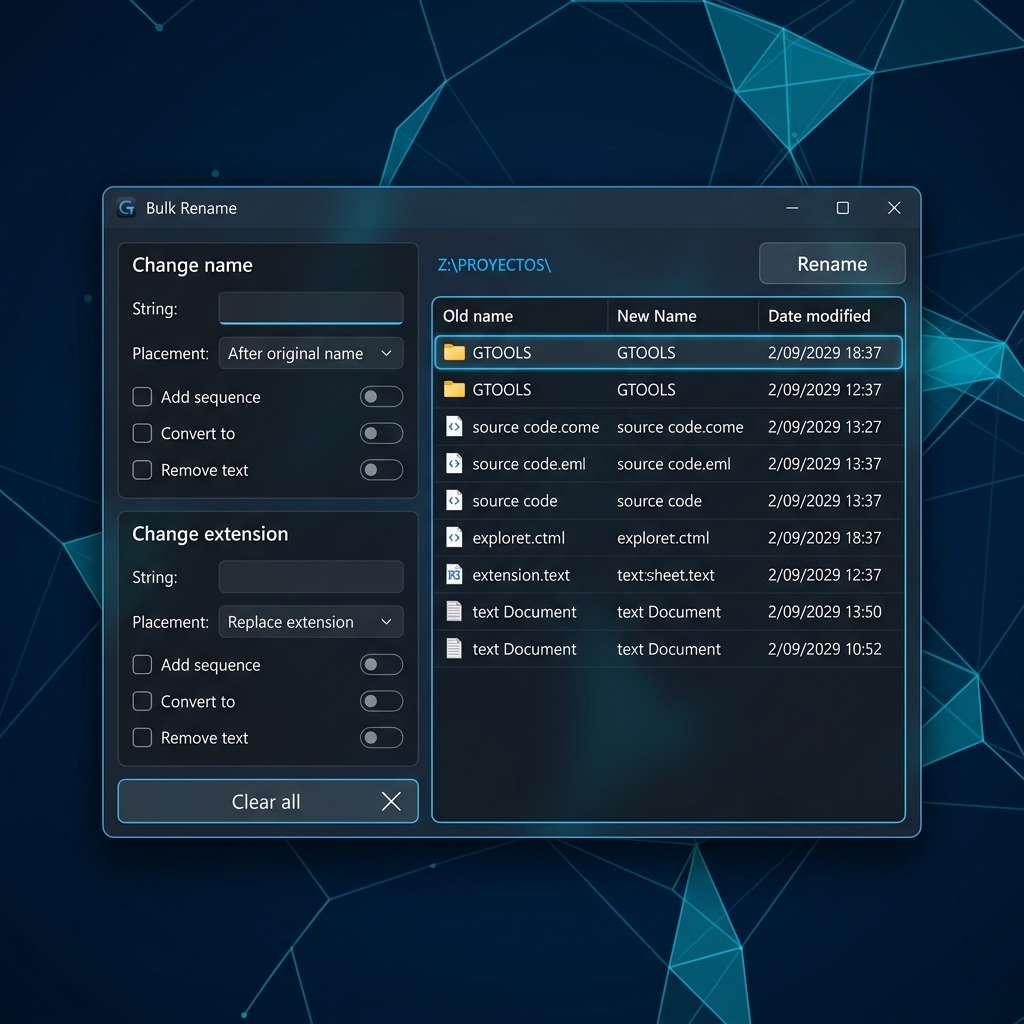Check Convert to under Change name
Viewport: 1024px width, 1024px height.
[142, 433]
